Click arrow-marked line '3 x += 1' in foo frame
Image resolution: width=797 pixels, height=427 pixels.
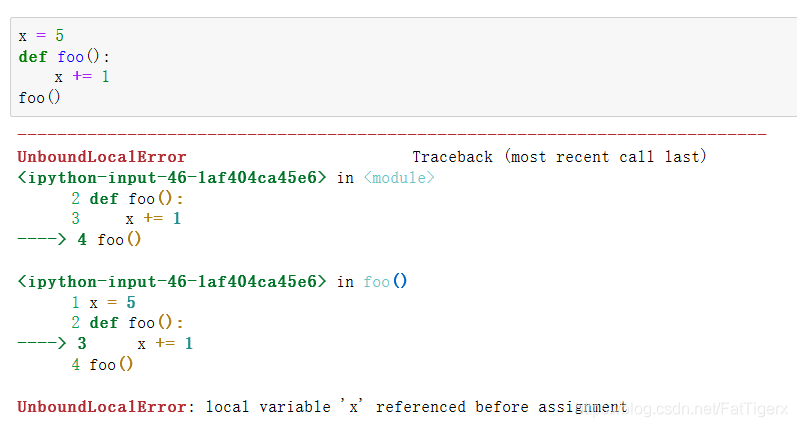105,344
